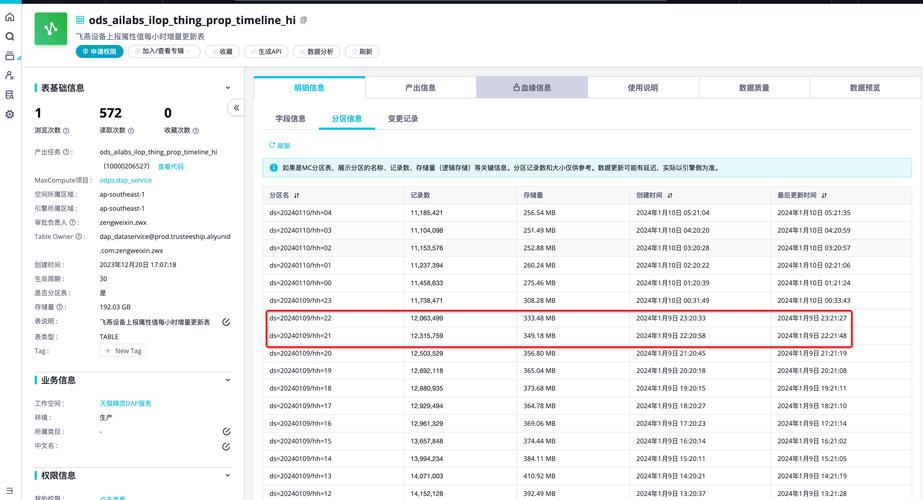Edit 所属类目 via its edit icon

226,432
